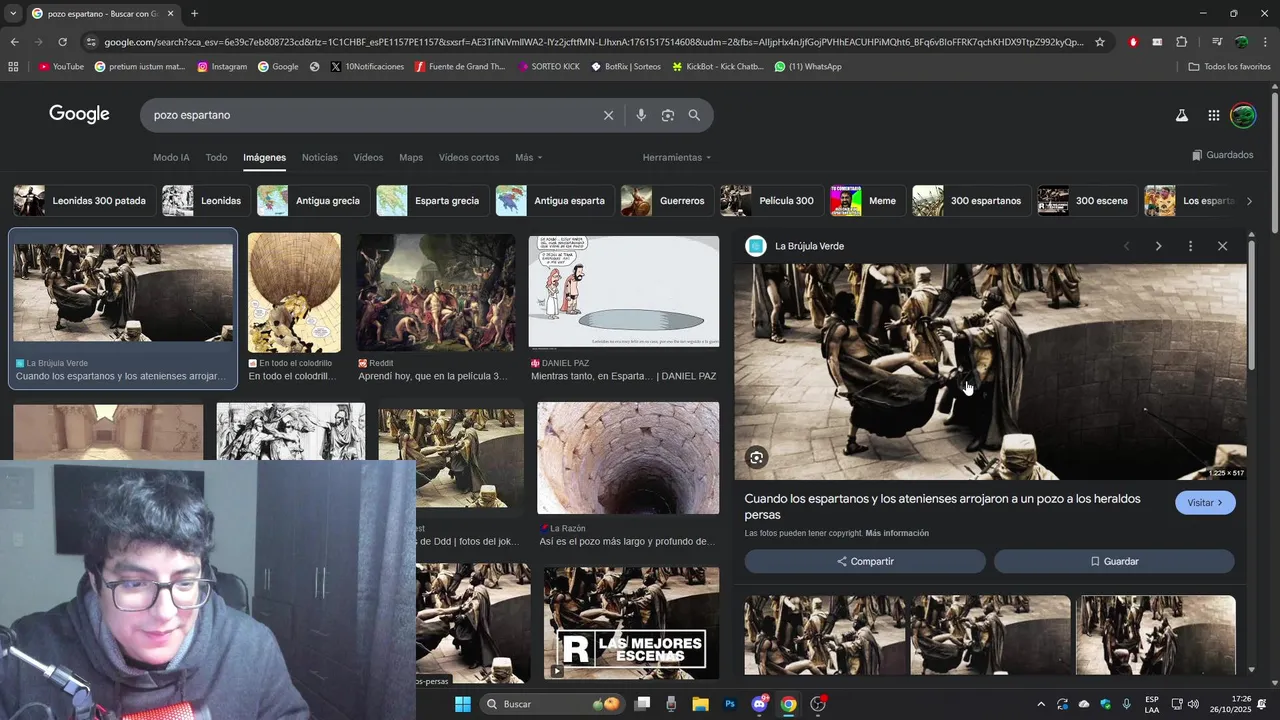This screenshot has height=720, width=1280.
Task: Click the Compartir button
Action: tap(865, 561)
